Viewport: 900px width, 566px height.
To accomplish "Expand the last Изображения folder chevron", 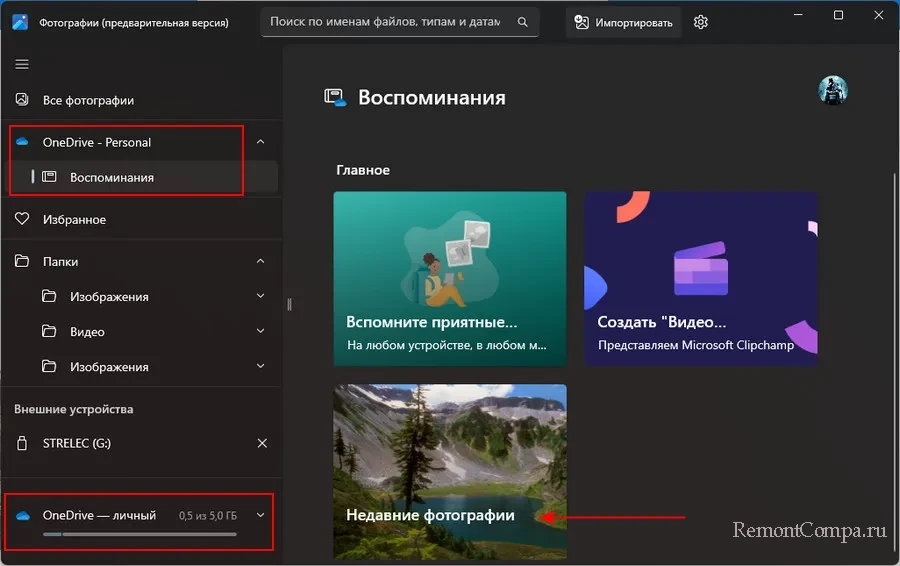I will click(261, 366).
